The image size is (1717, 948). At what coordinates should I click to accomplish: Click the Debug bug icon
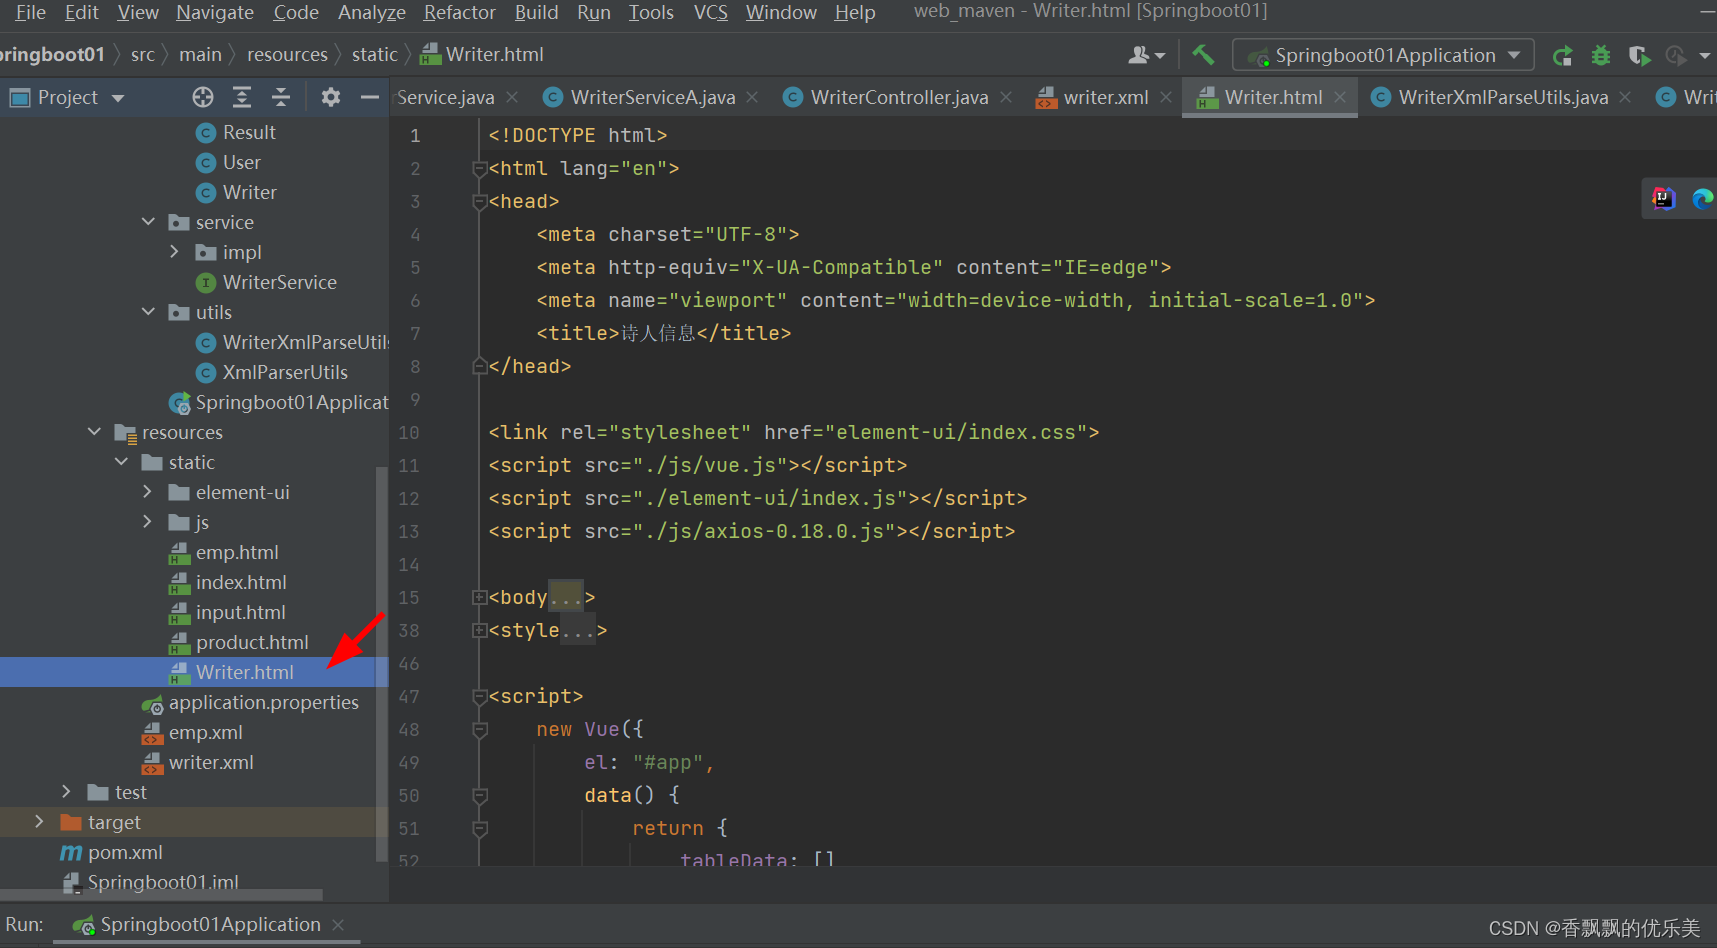1600,56
